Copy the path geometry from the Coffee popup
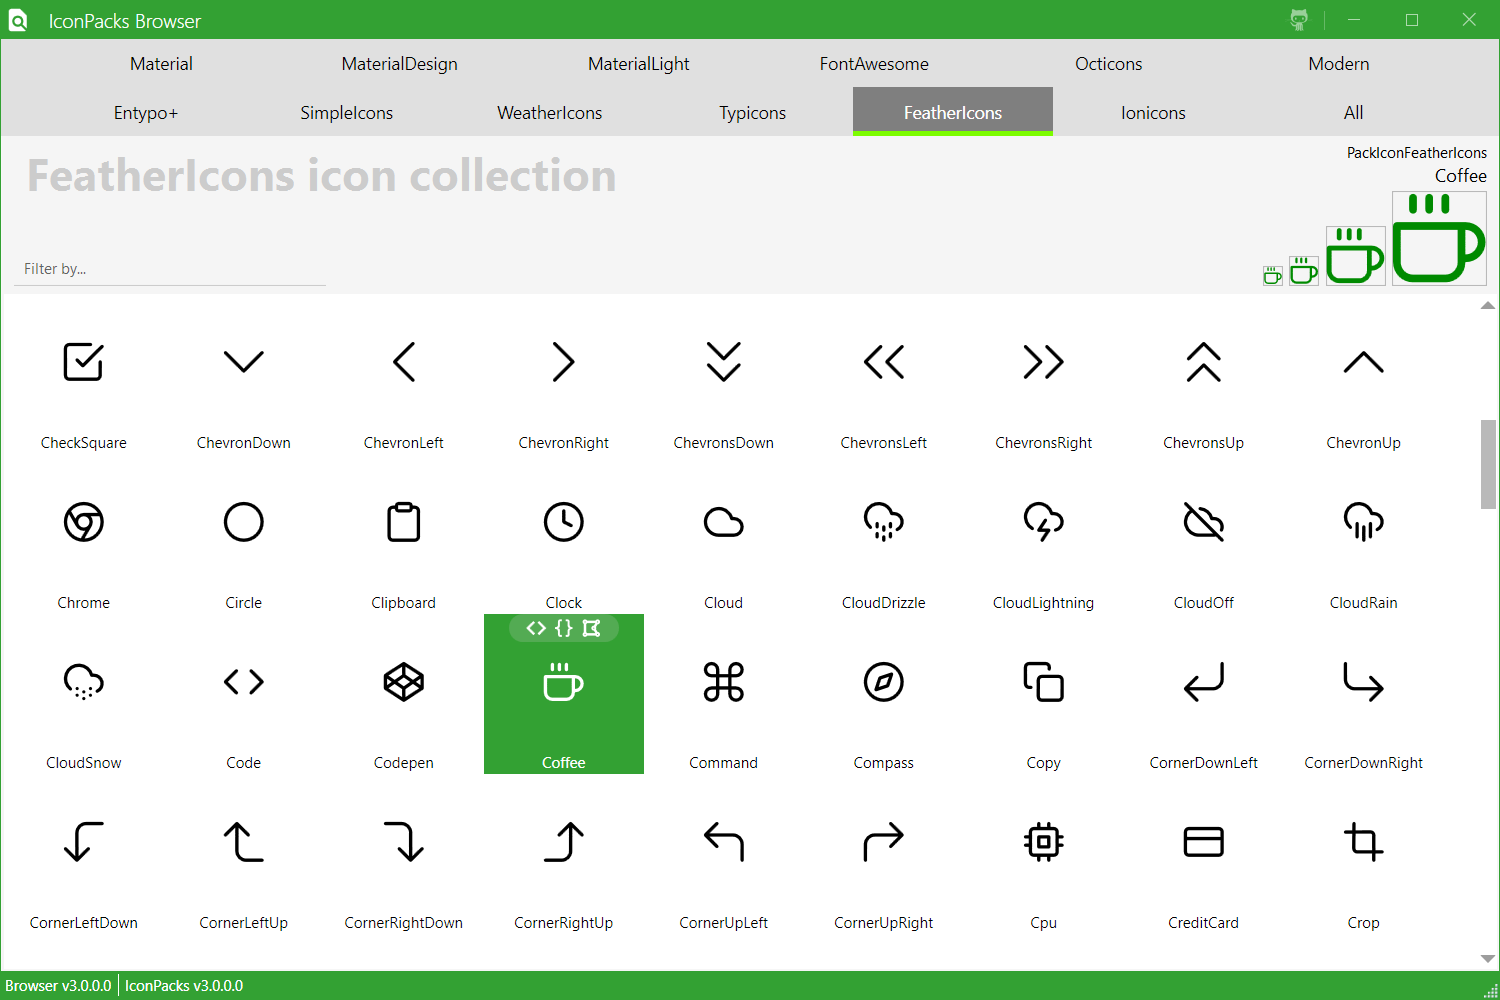Image resolution: width=1500 pixels, height=1000 pixels. pyautogui.click(x=592, y=629)
